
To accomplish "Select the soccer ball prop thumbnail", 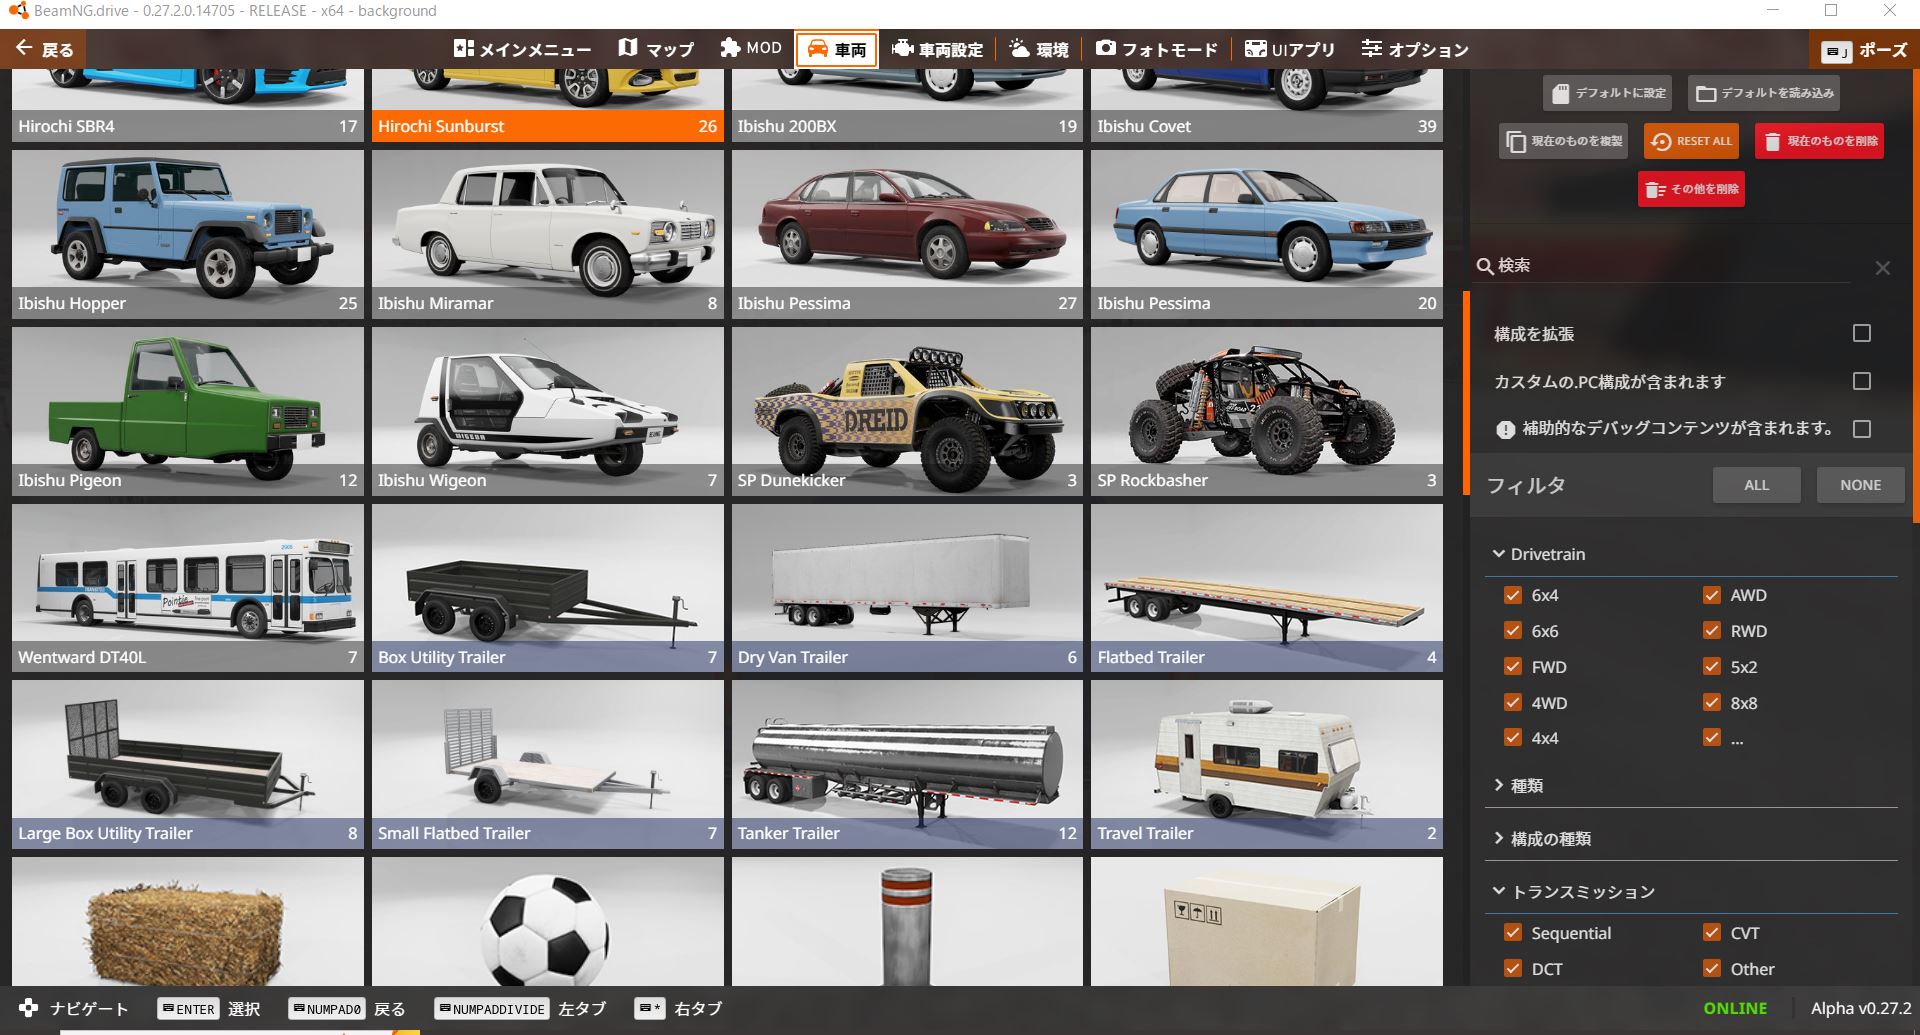I will pyautogui.click(x=547, y=922).
